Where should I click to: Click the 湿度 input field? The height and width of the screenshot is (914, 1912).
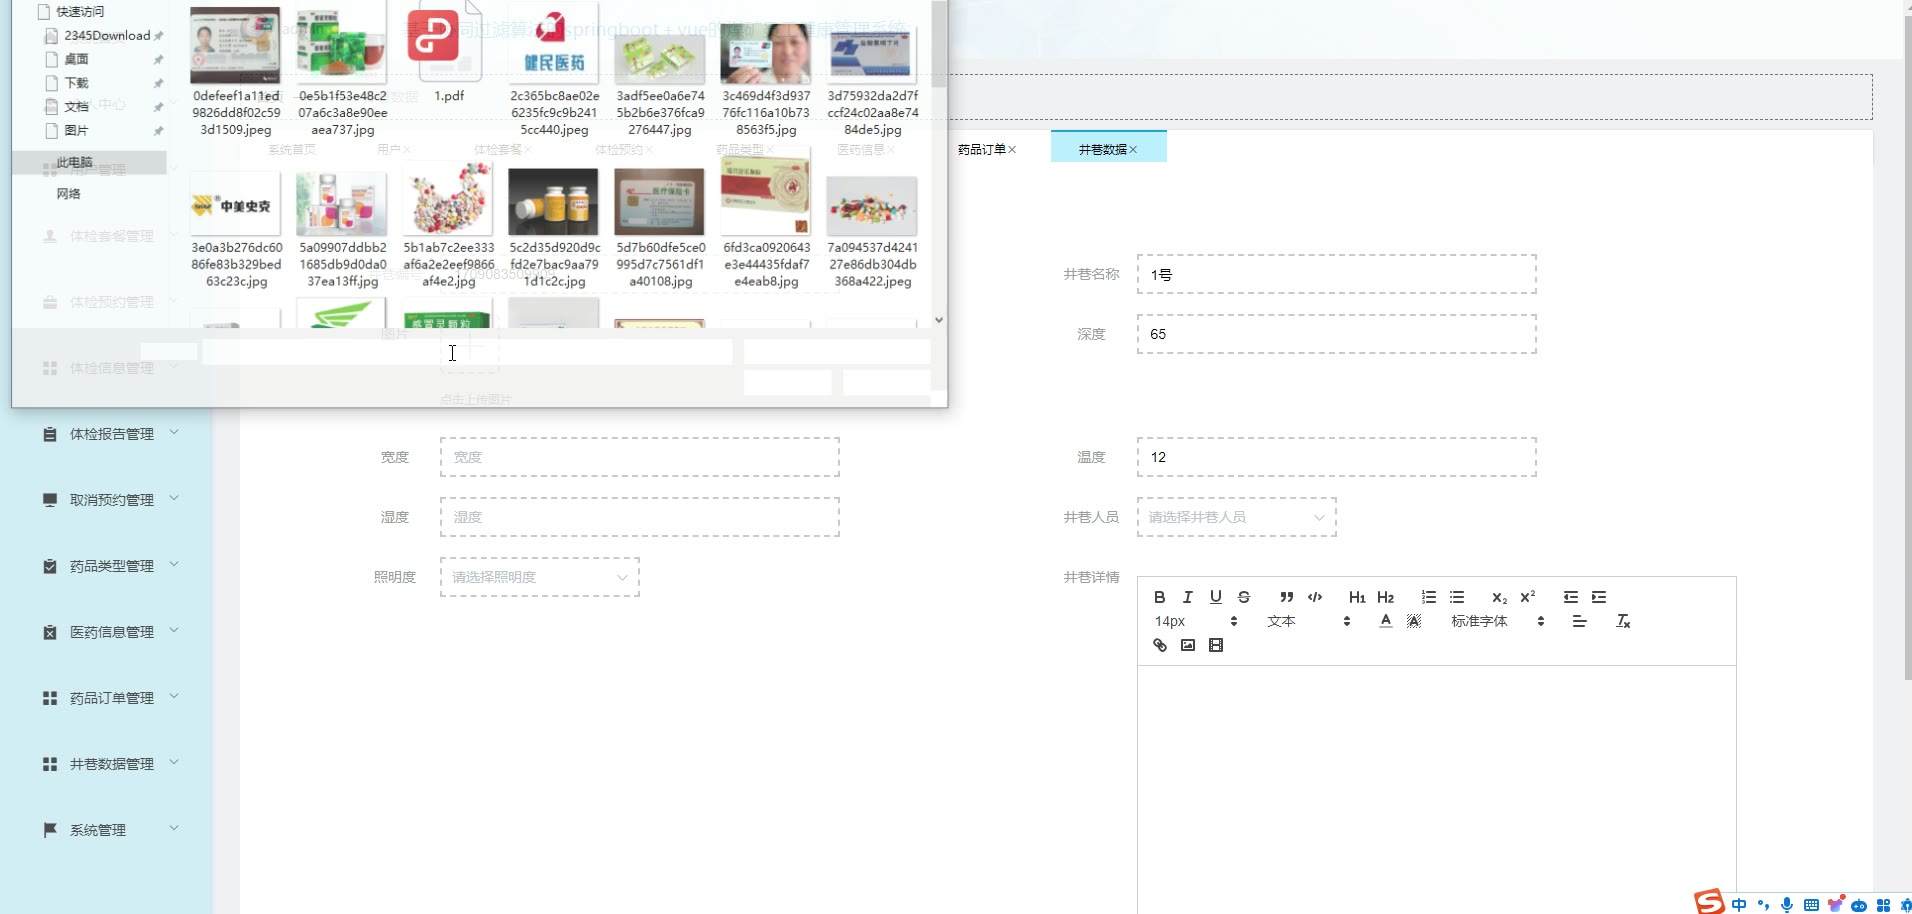click(639, 517)
